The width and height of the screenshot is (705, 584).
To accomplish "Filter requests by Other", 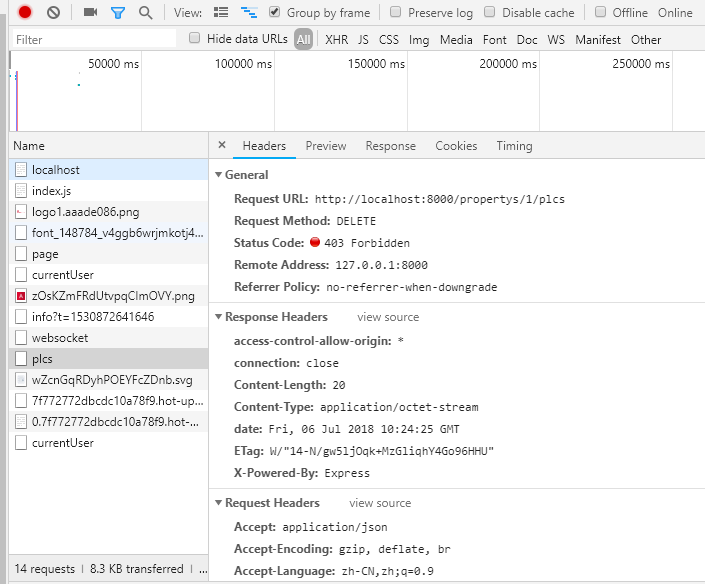I will click(646, 40).
